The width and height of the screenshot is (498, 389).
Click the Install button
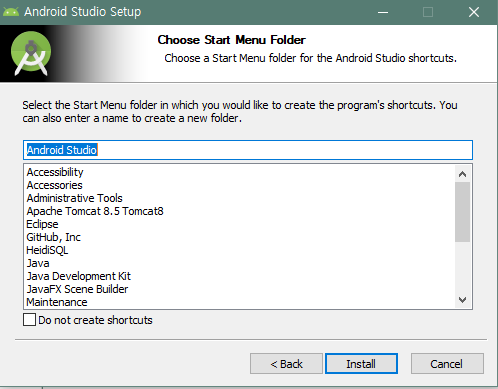[x=361, y=363]
